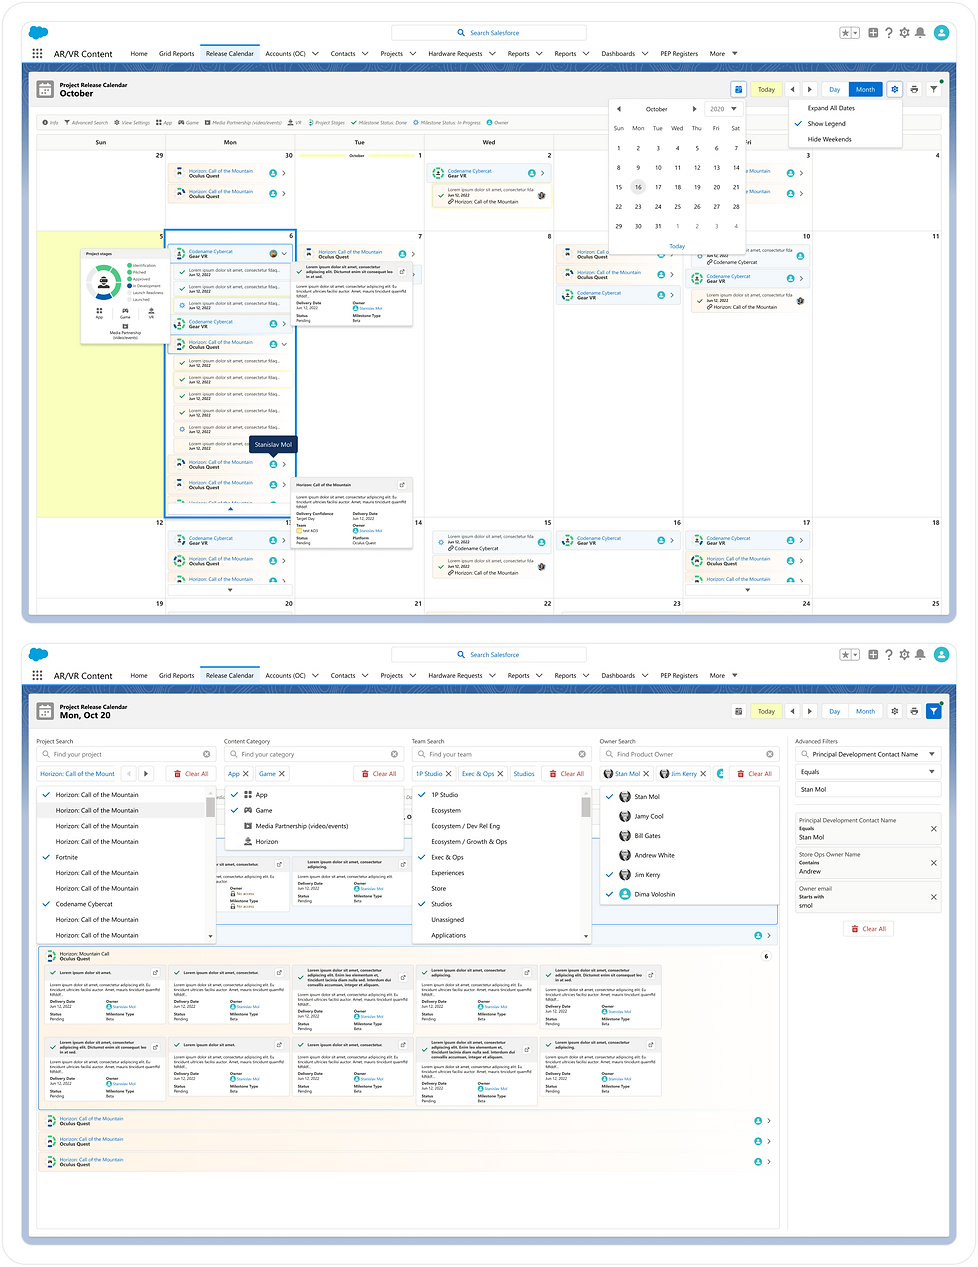Delete Store Ops Owner Name advanced filter

[934, 863]
